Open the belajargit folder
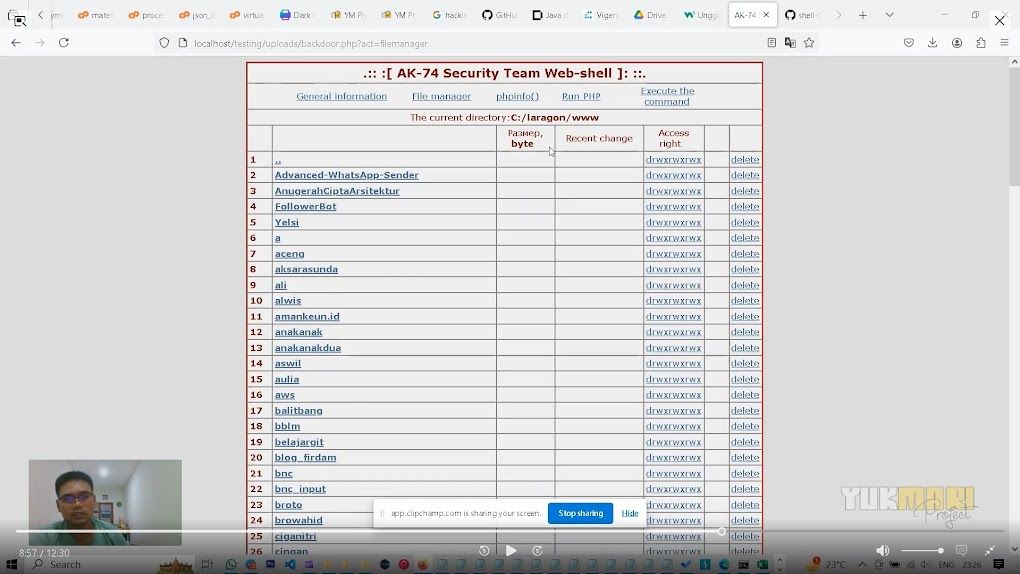The width and height of the screenshot is (1020, 574). [x=299, y=442]
